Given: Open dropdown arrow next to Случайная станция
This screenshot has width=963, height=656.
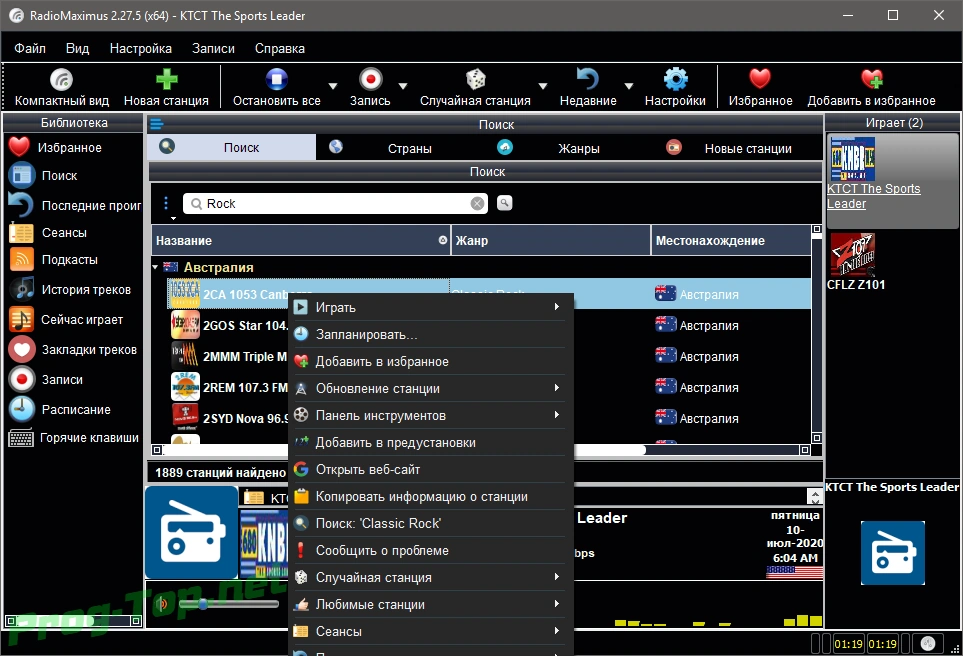Looking at the screenshot, I should pyautogui.click(x=543, y=86).
